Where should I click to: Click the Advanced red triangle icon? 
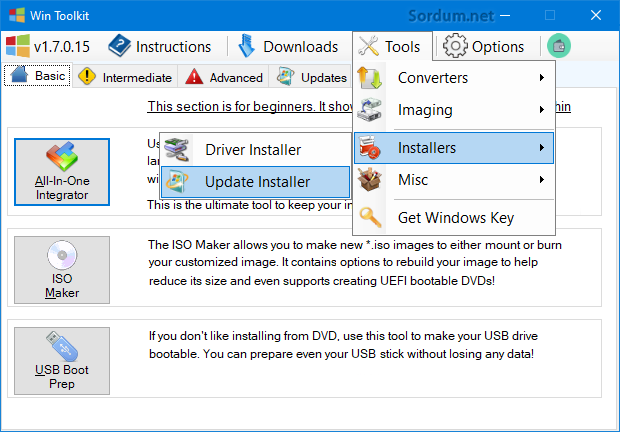(194, 76)
